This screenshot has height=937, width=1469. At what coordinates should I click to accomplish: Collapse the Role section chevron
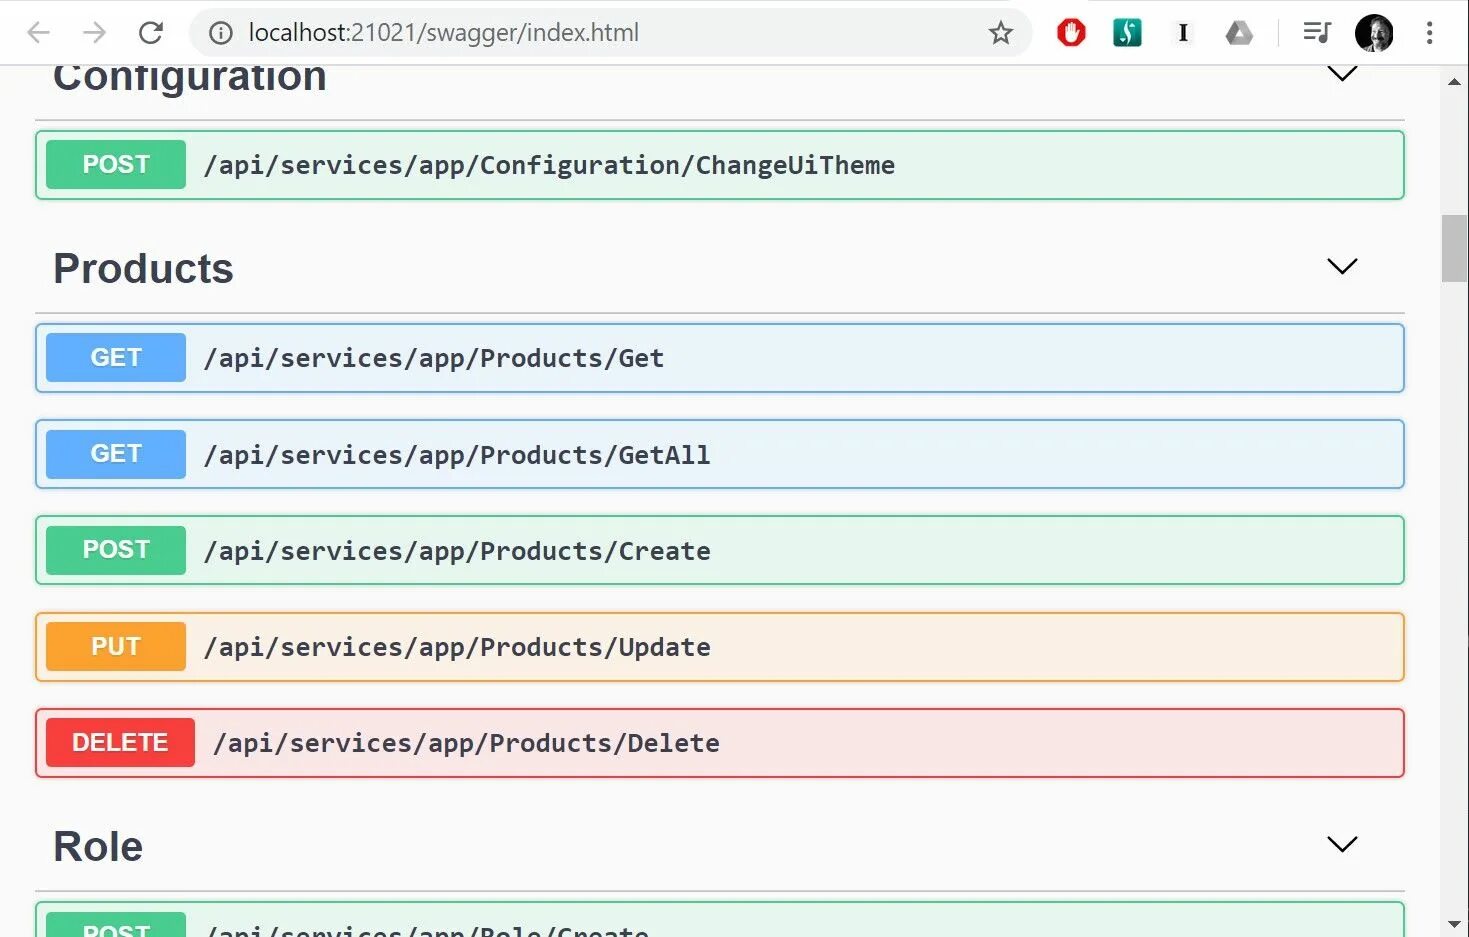(1342, 844)
